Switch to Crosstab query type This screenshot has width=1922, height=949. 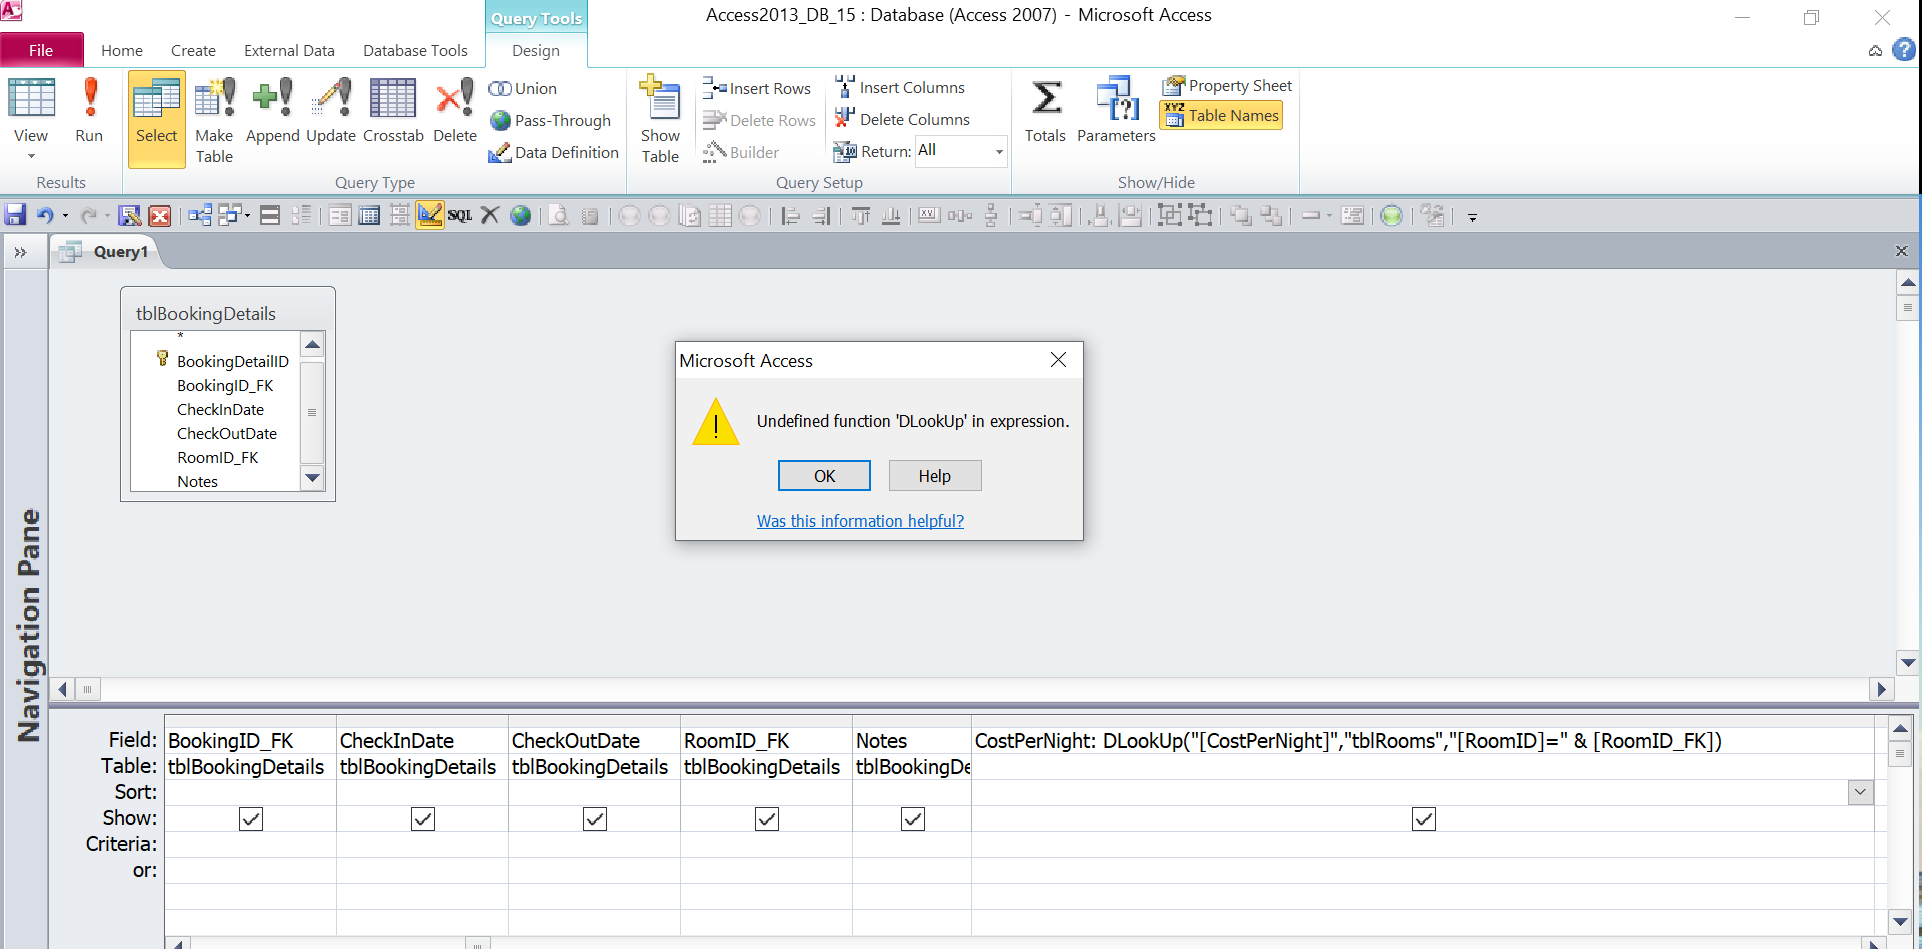393,111
